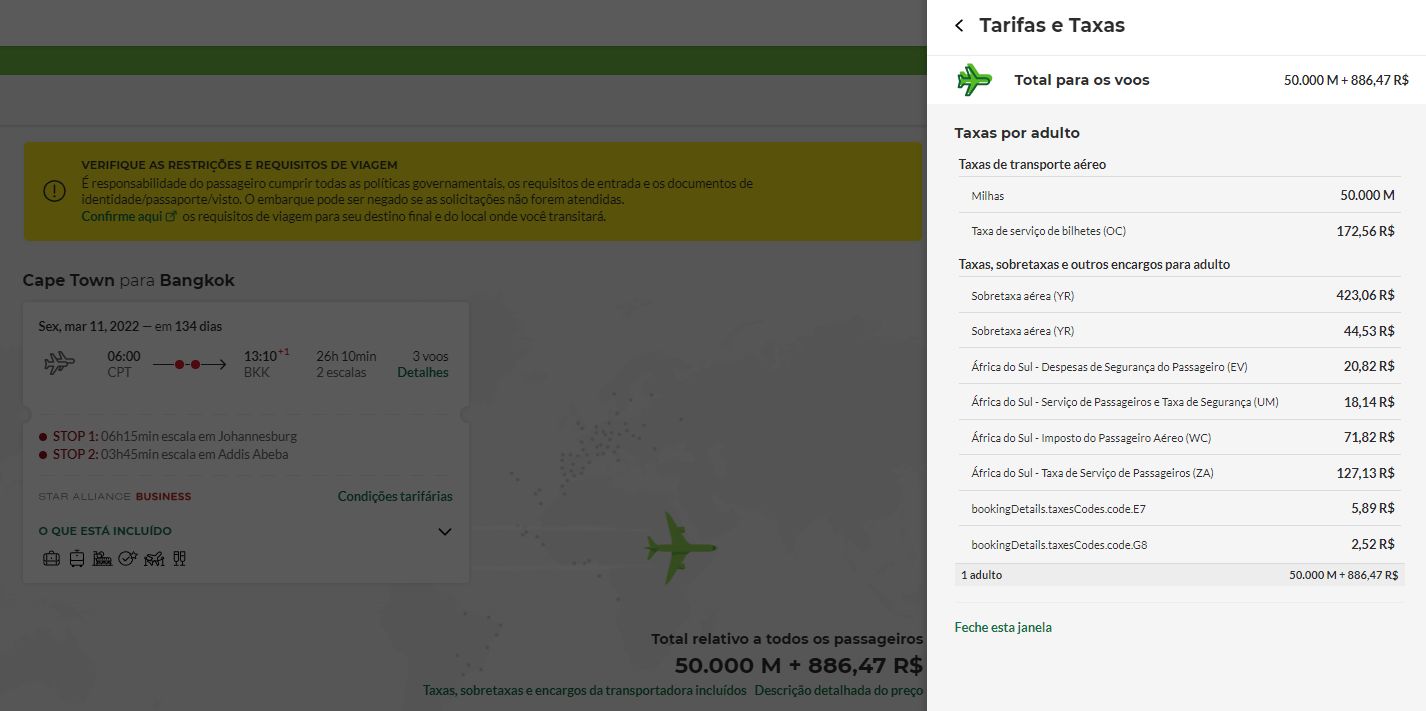Click the 1 adulto total row
This screenshot has height=711, width=1426.
[1180, 575]
